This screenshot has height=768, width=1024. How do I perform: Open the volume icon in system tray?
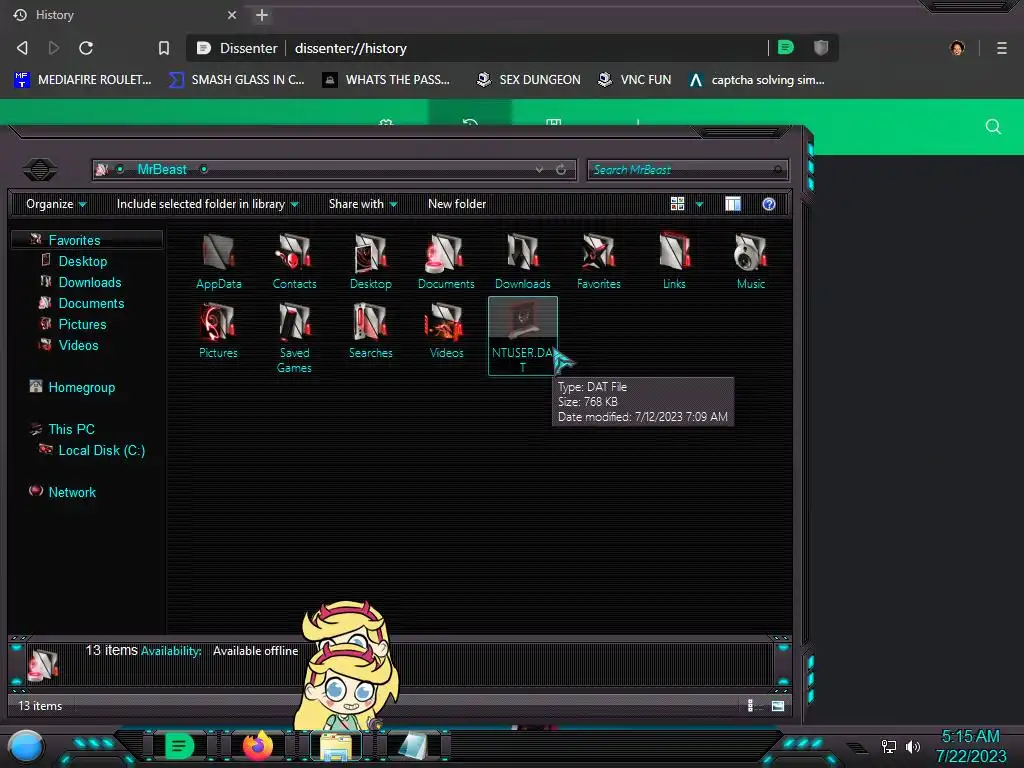912,746
